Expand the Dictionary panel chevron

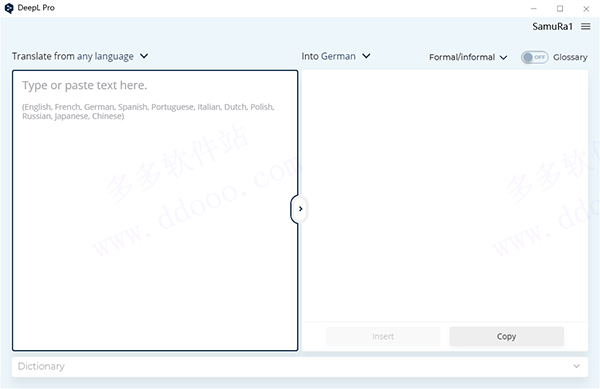click(x=576, y=366)
